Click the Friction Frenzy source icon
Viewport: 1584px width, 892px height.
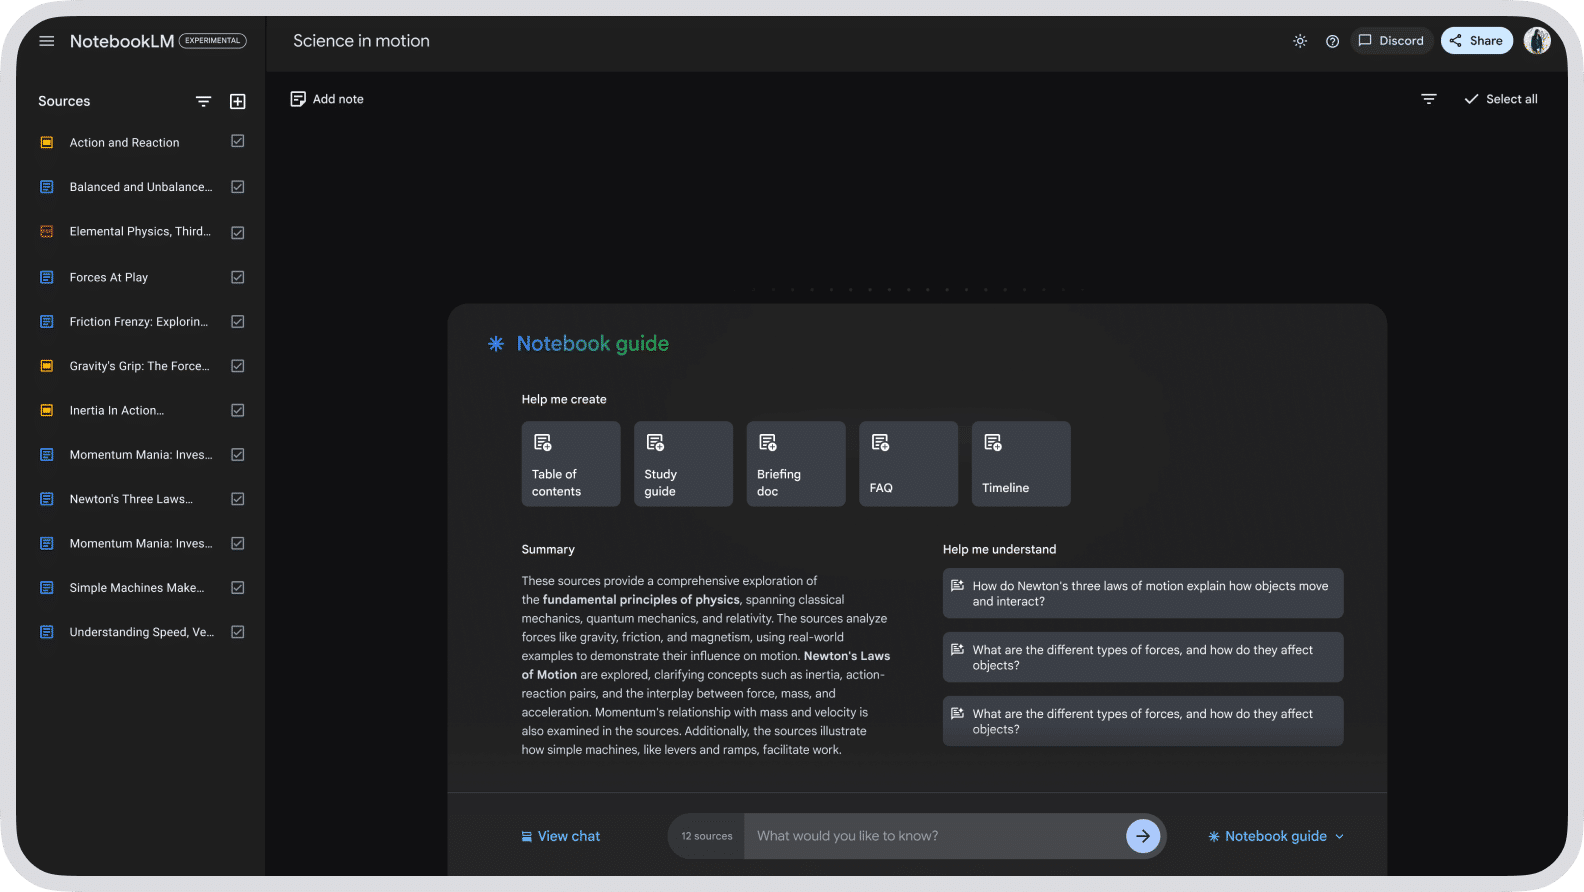click(46, 321)
